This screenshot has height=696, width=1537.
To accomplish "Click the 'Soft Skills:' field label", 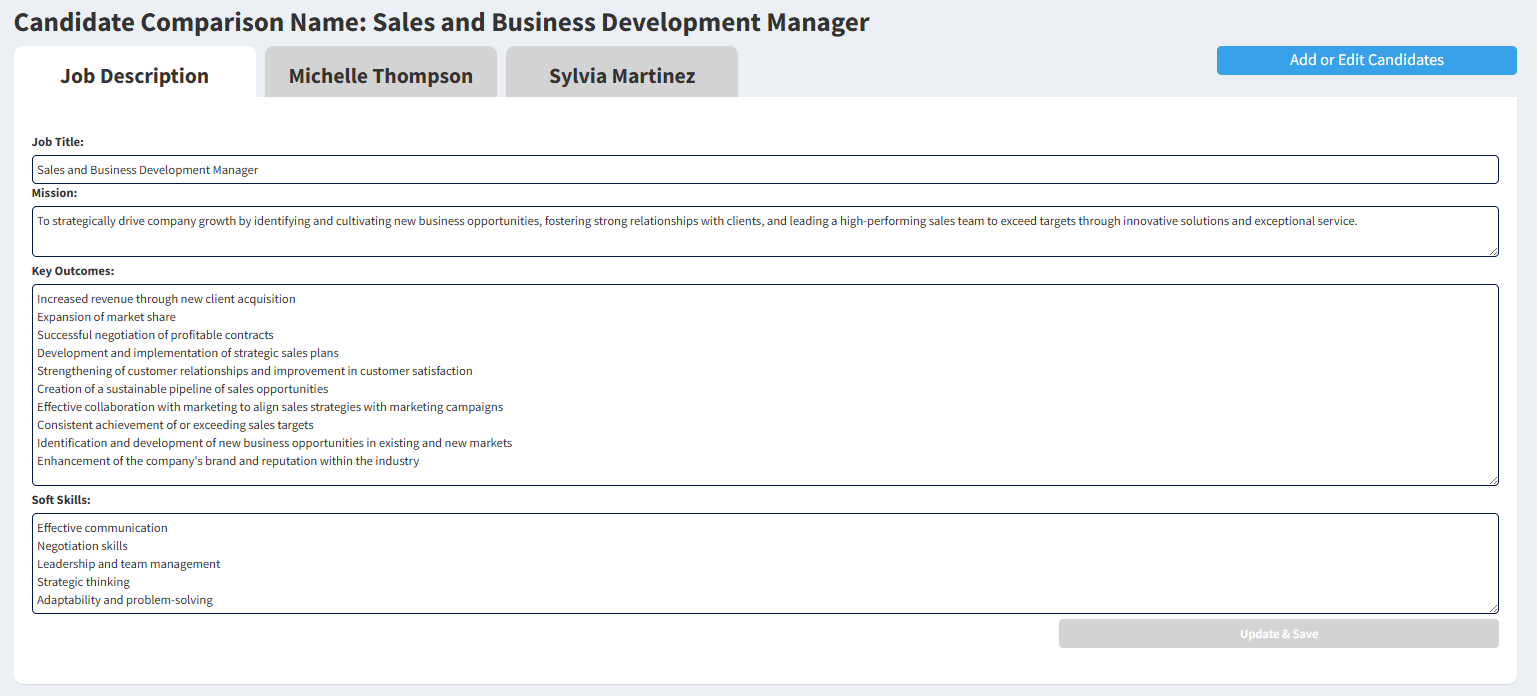I will (61, 500).
